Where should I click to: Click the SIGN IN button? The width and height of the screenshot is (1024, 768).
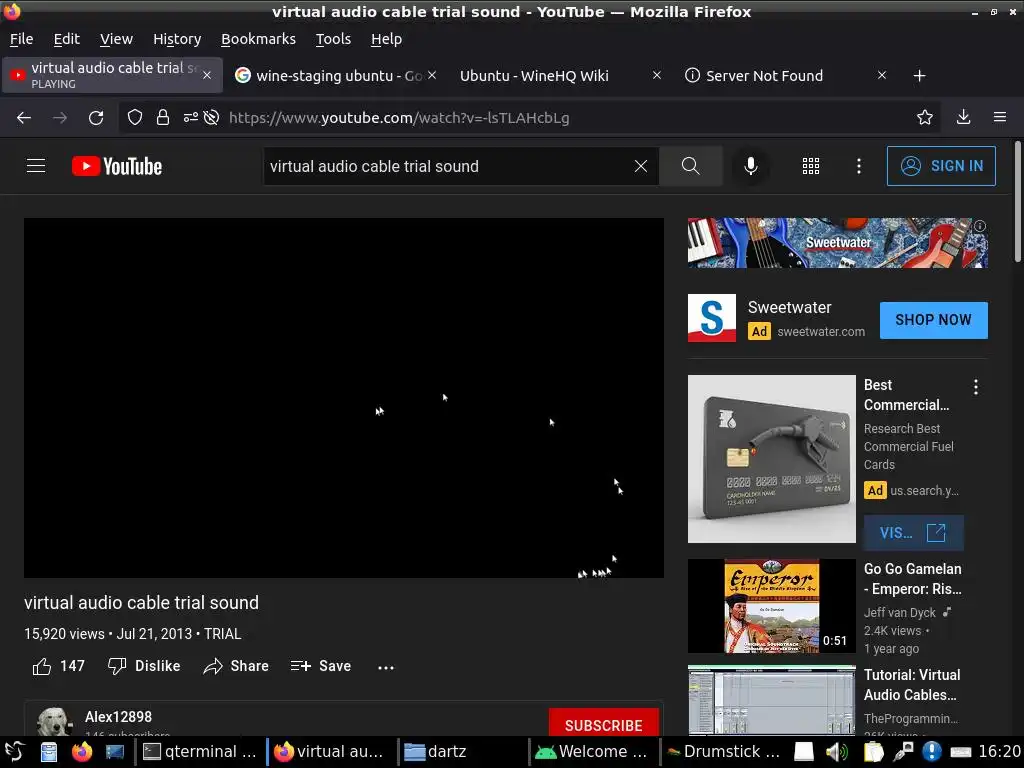(941, 166)
